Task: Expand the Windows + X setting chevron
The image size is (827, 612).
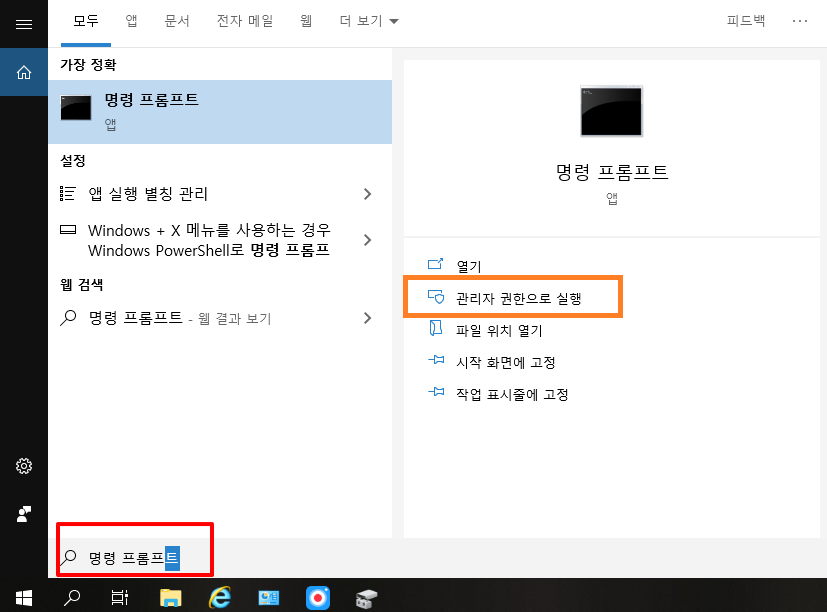Action: point(368,240)
